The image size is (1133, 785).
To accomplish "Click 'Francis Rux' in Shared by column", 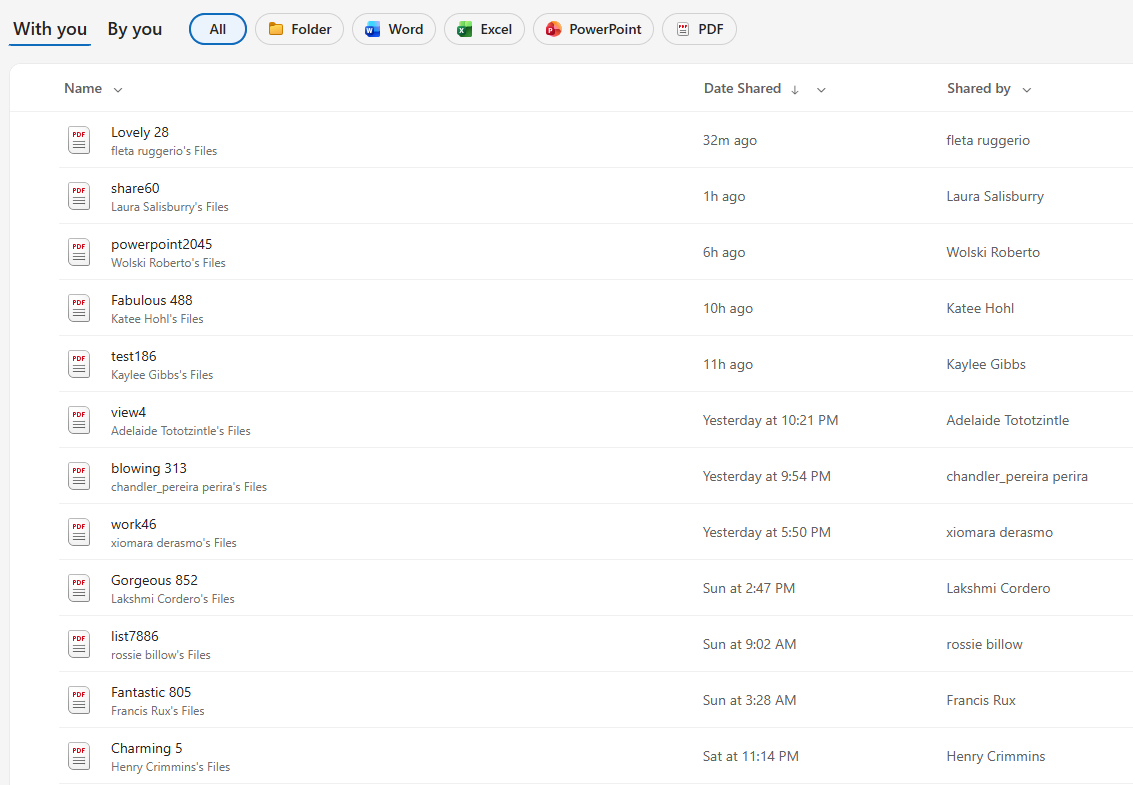I will coord(981,700).
